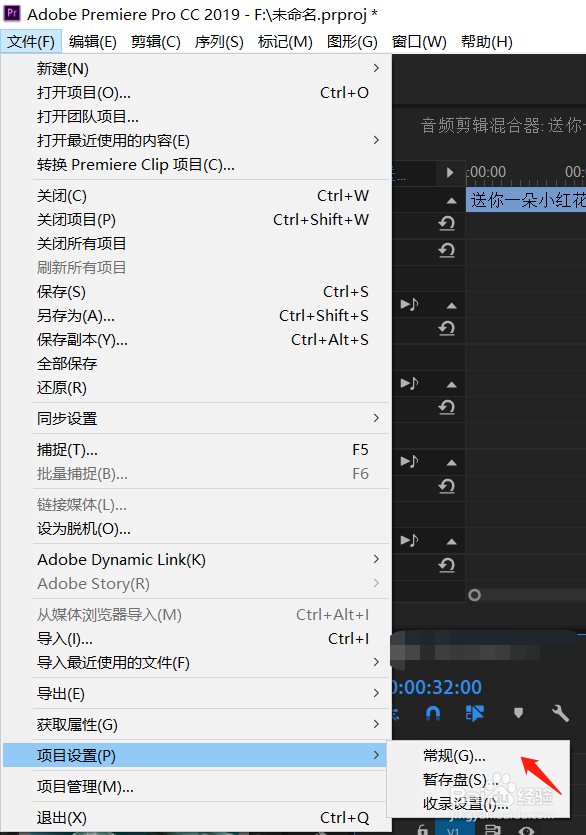The image size is (586, 835).
Task: Open the 标记(M) menu
Action: point(285,42)
